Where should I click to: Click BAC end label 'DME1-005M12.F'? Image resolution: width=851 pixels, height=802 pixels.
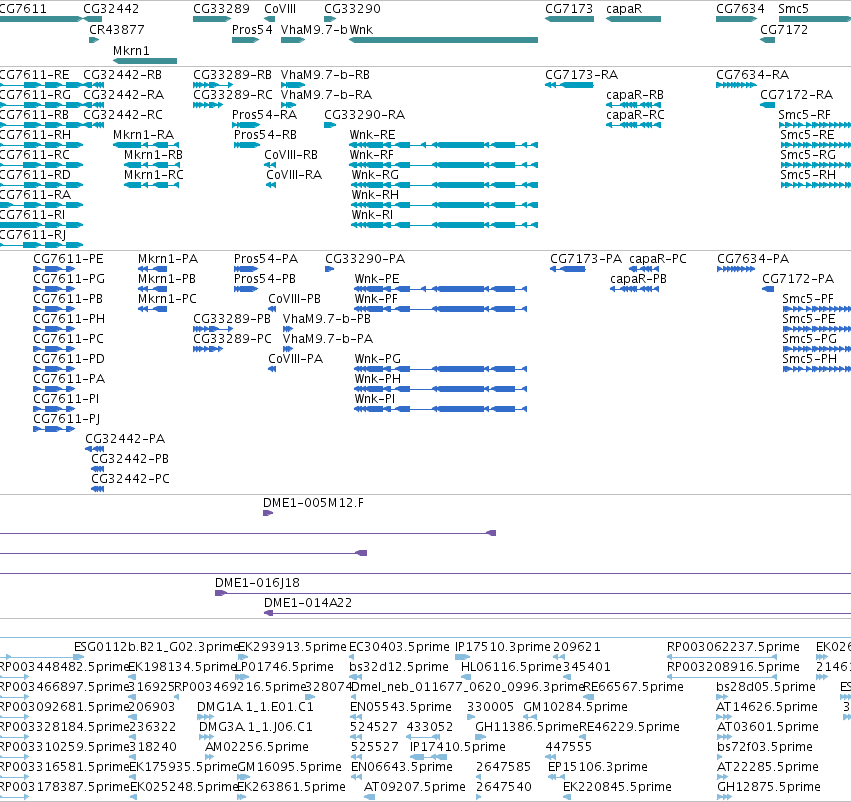point(313,503)
